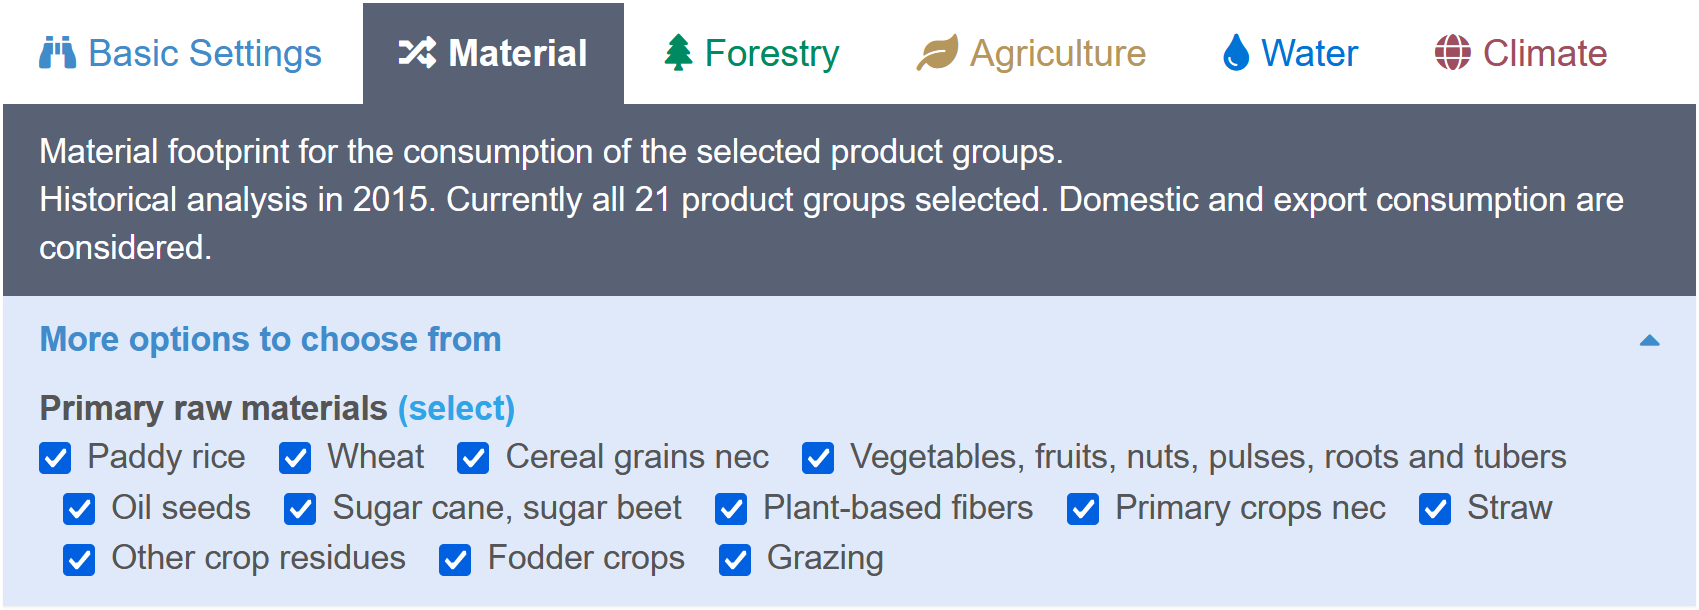Click the water droplet icon
Image resolution: width=1699 pixels, height=610 pixels.
1236,53
